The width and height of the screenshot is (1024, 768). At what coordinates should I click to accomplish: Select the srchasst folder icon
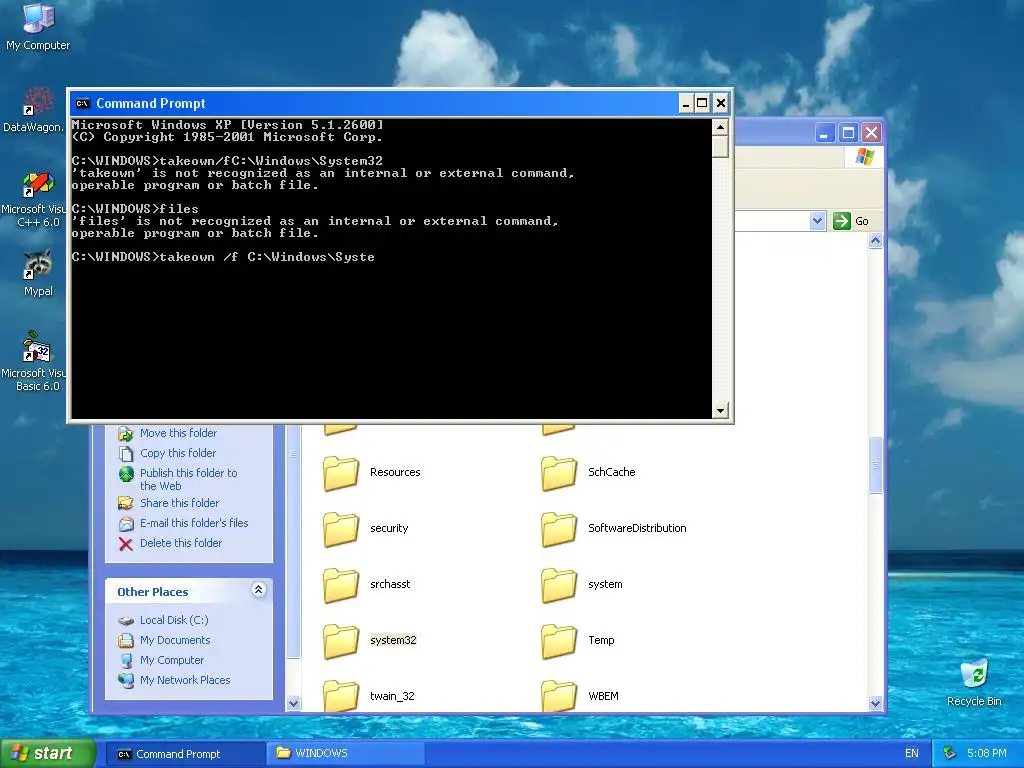(x=340, y=585)
